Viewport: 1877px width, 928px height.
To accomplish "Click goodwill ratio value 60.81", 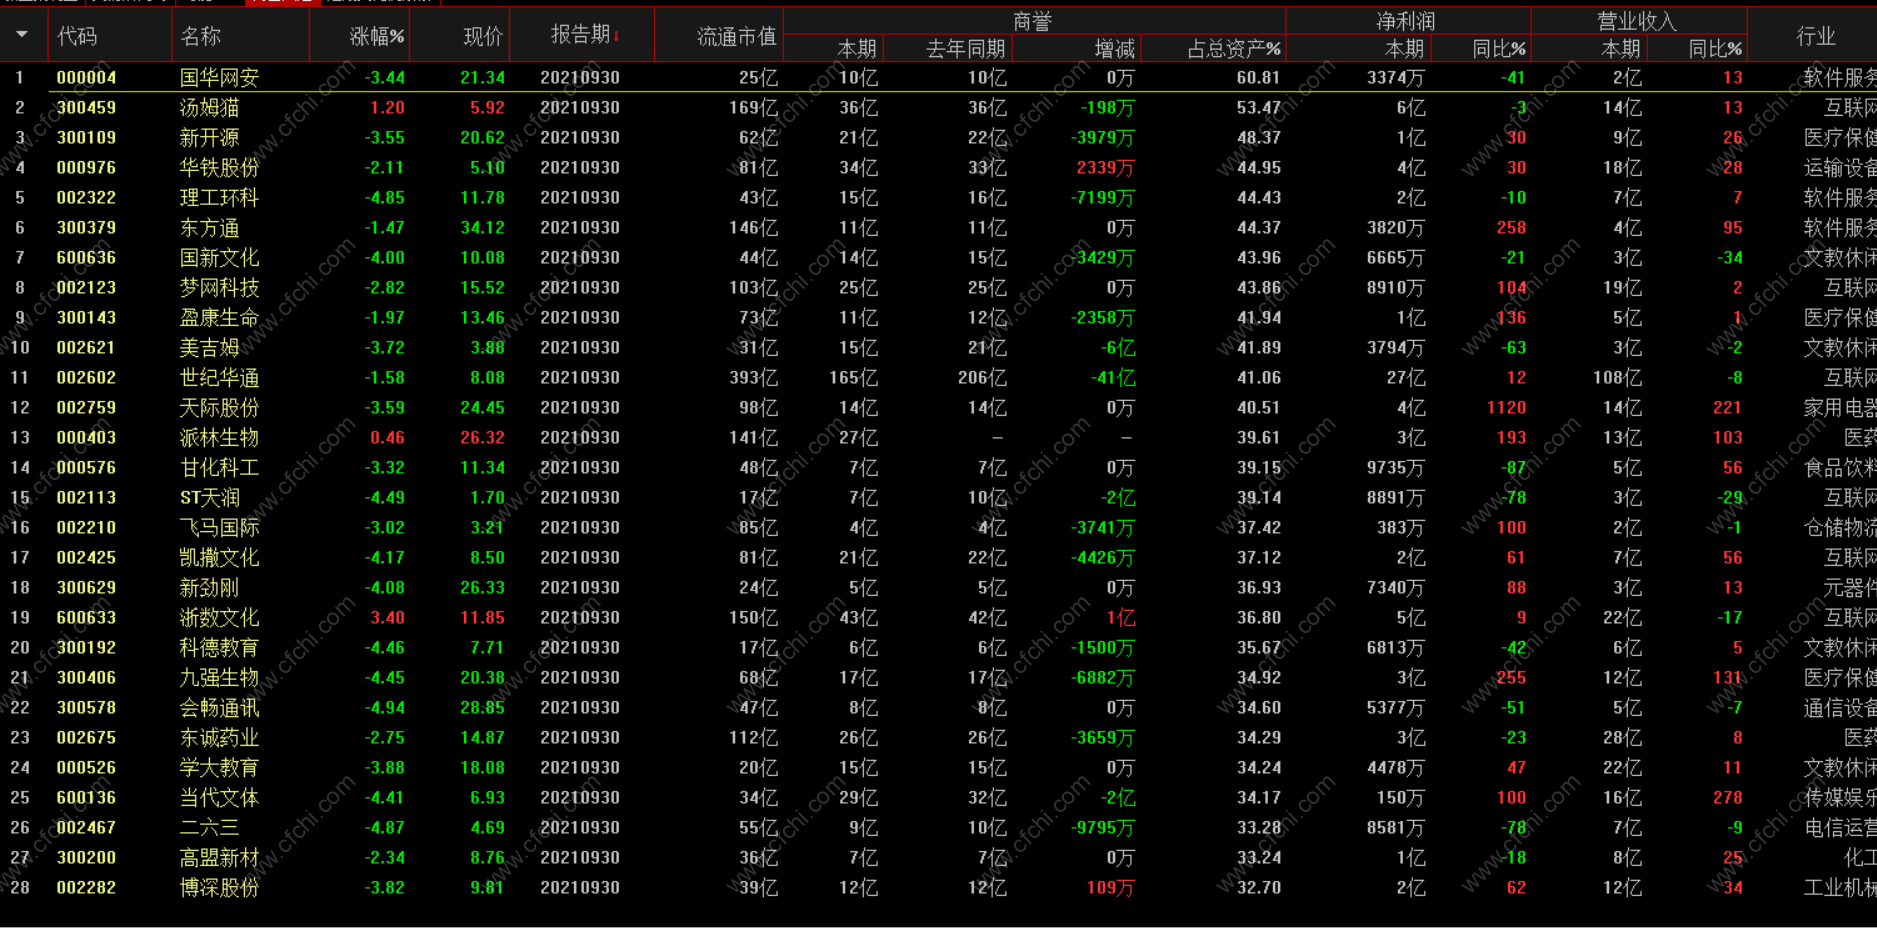I will pyautogui.click(x=1259, y=77).
